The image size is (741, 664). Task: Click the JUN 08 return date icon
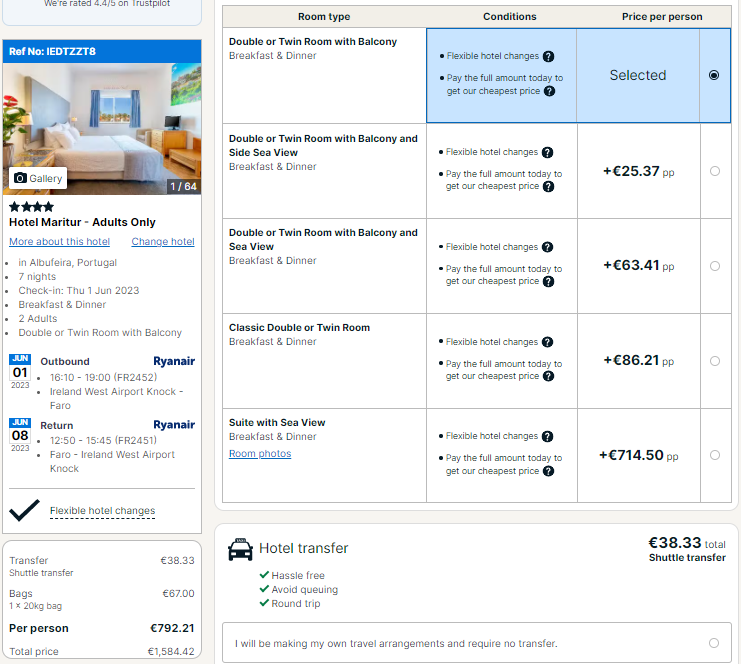(x=20, y=435)
